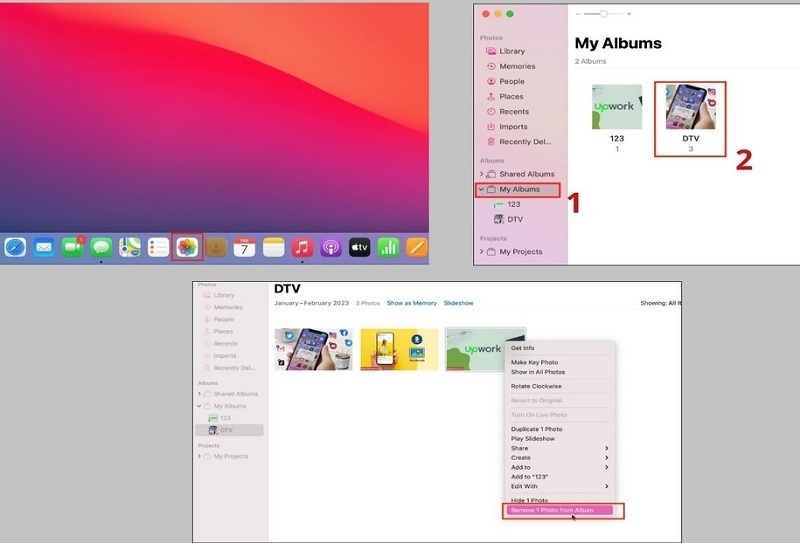Open Messages from the Dock
Viewport: 800px width, 543px height.
101,248
